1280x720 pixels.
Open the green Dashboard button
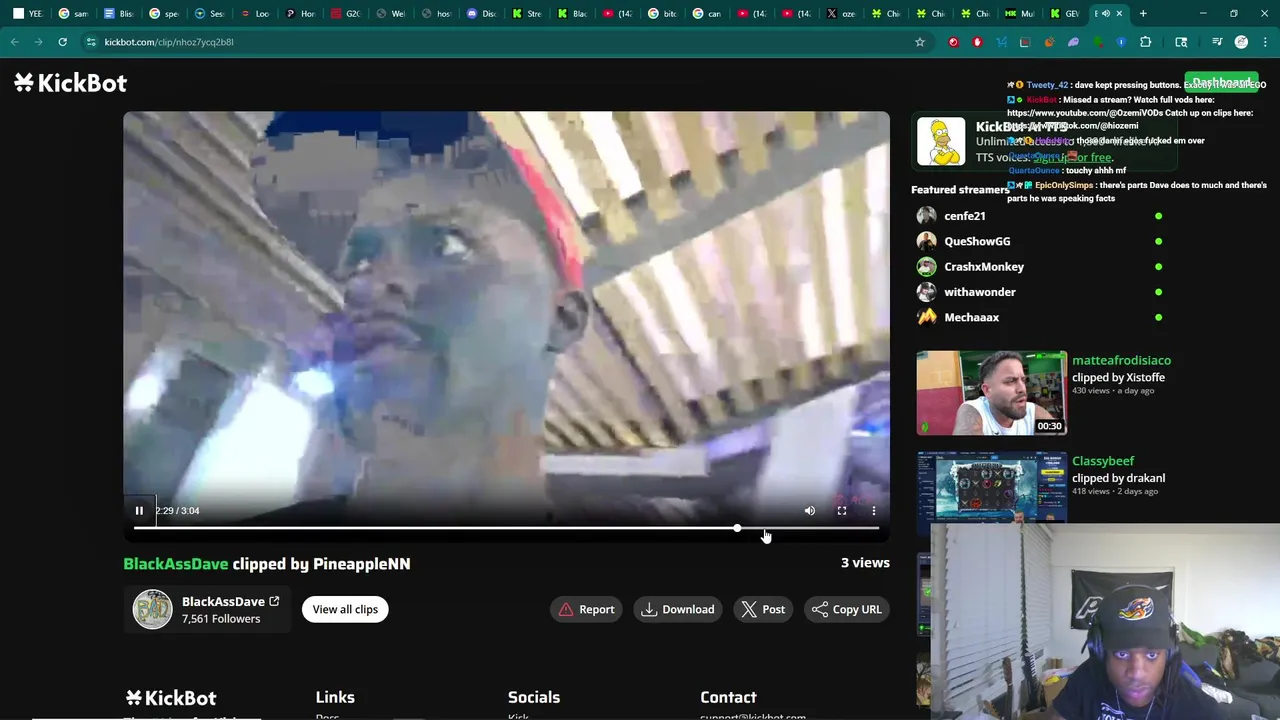tap(1221, 82)
